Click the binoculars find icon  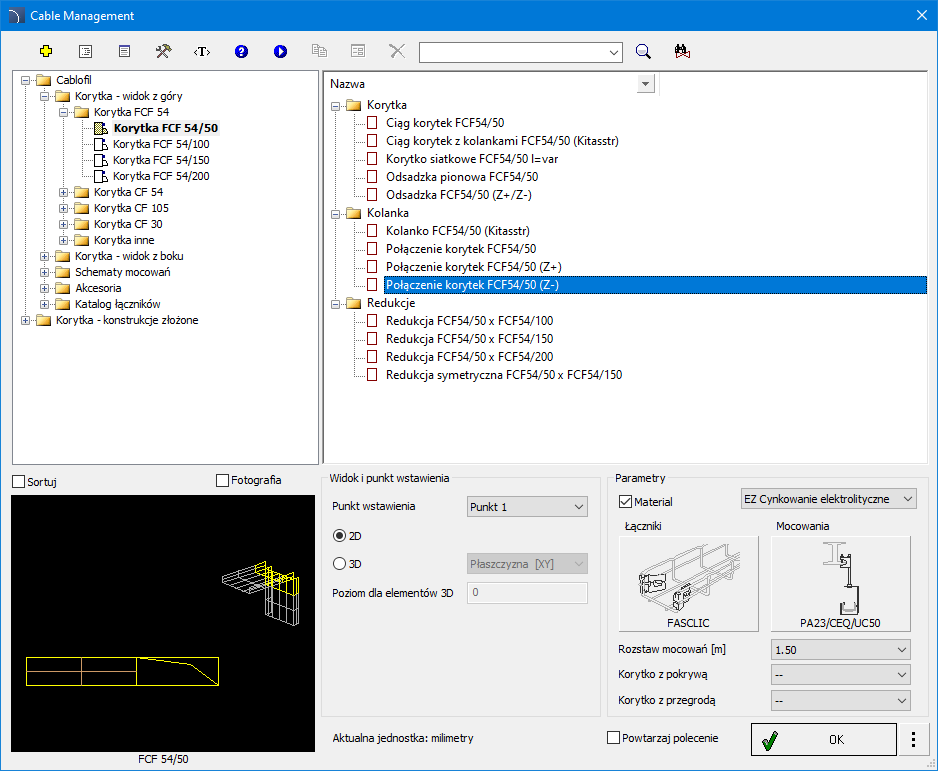click(x=683, y=51)
